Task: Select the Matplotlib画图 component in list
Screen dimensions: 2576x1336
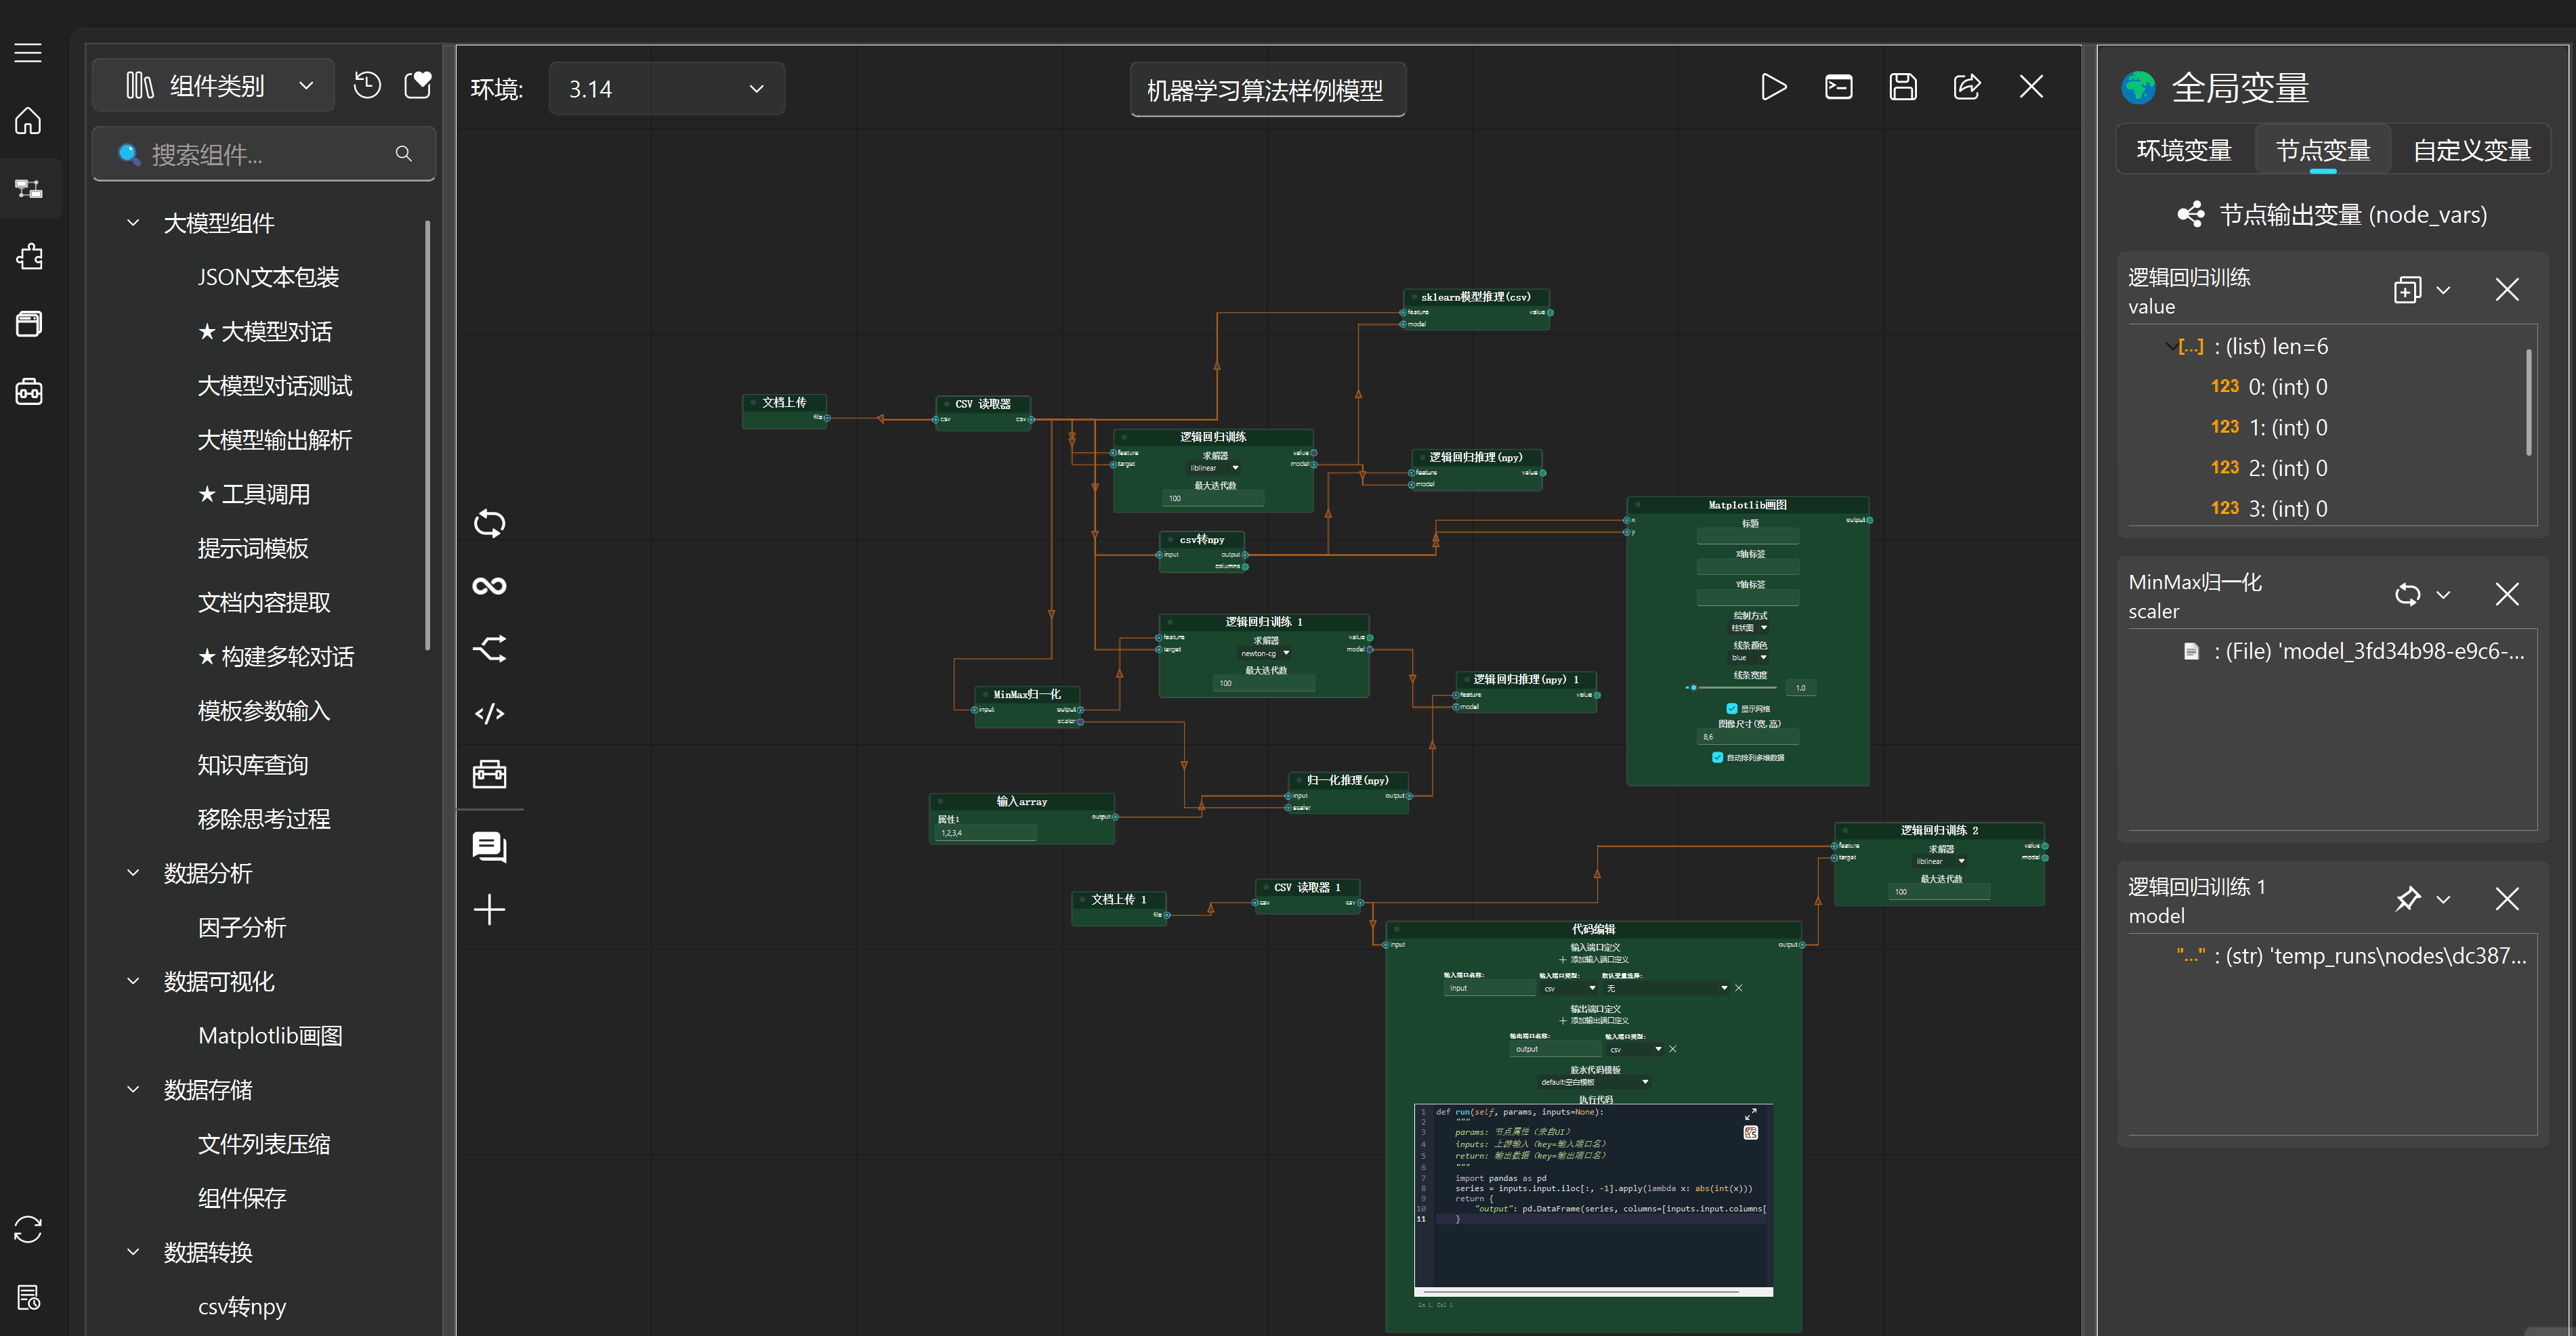Action: point(270,1035)
